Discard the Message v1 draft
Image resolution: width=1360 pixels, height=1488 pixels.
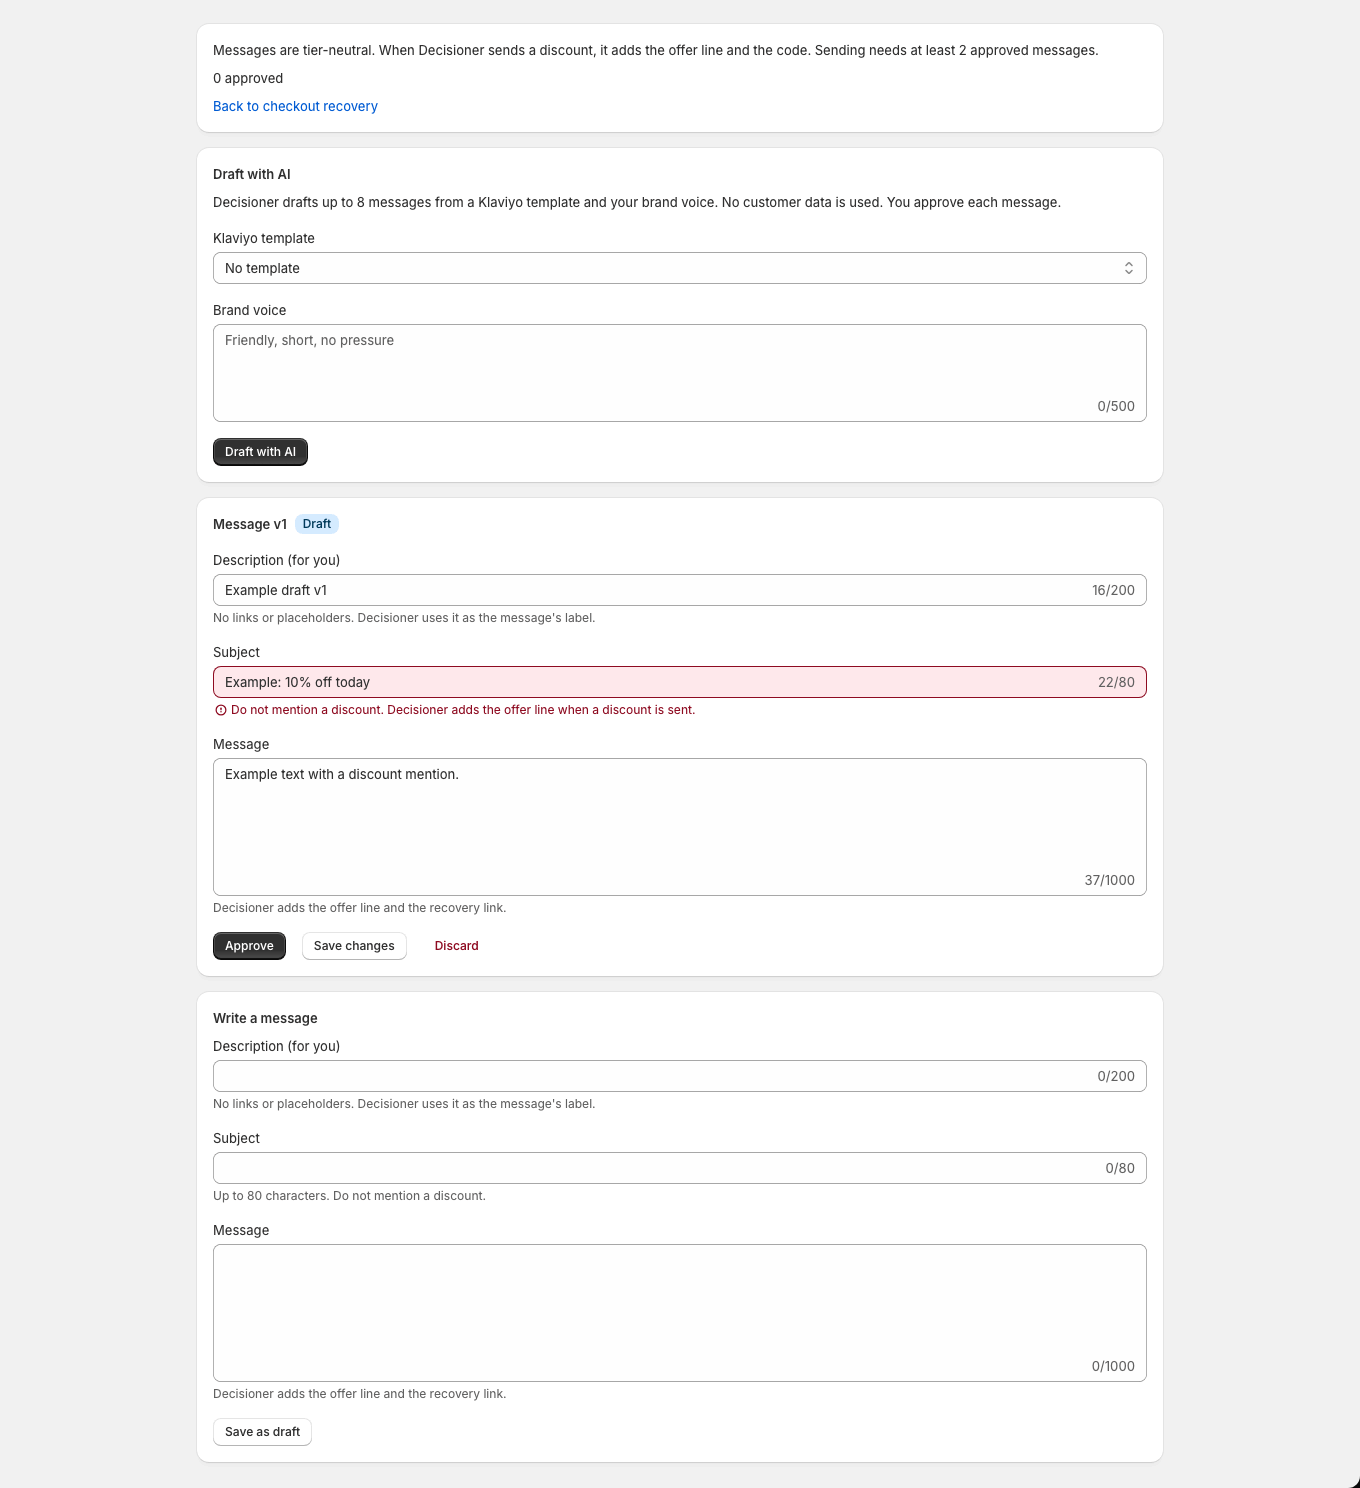pyautogui.click(x=457, y=946)
